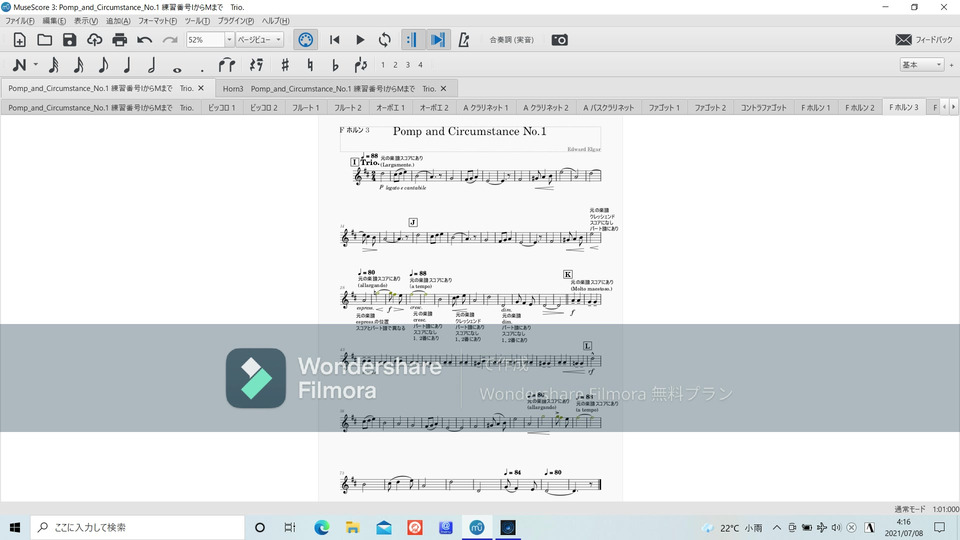Create a new score with the New icon
This screenshot has width=960, height=540.
20,40
